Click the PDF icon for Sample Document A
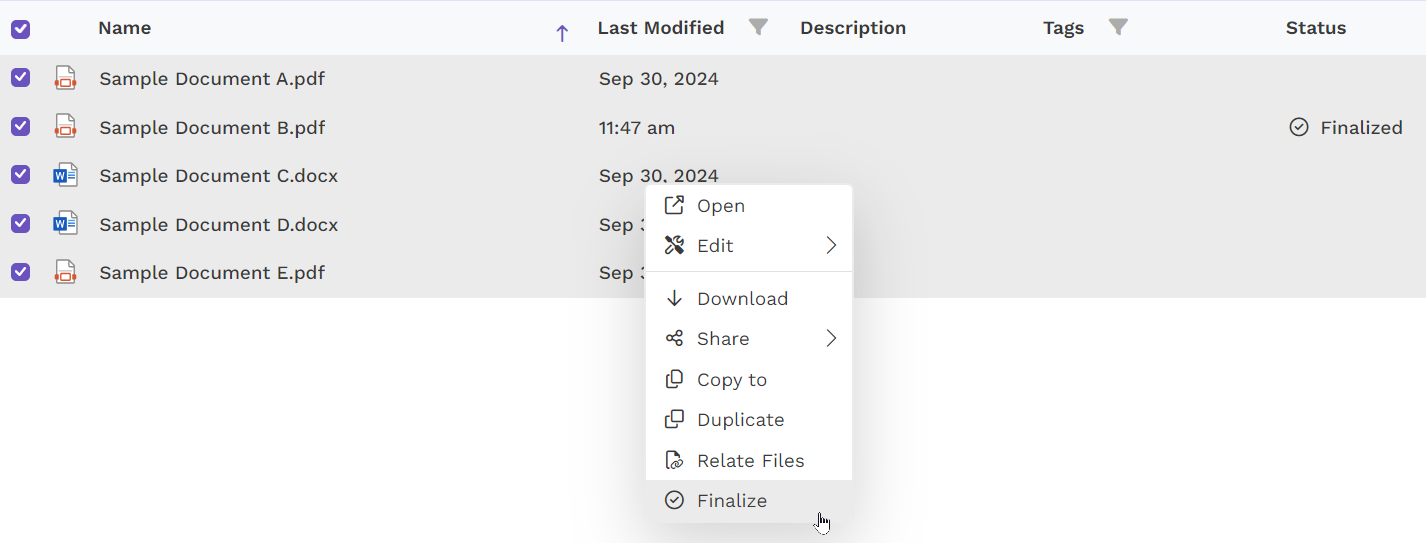The height and width of the screenshot is (543, 1426). click(x=65, y=78)
